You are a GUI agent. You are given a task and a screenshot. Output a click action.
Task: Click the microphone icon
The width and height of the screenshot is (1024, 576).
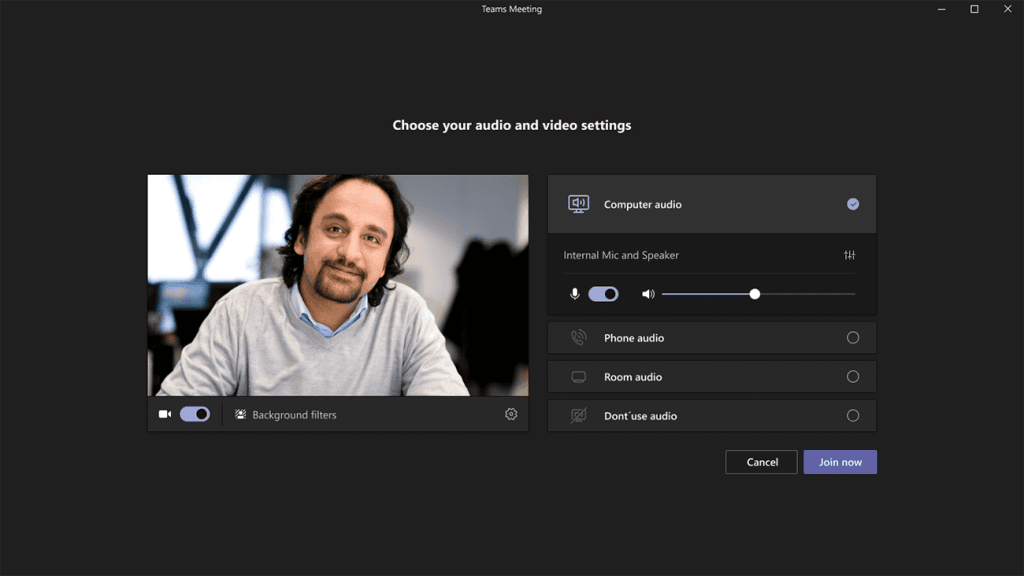575,294
